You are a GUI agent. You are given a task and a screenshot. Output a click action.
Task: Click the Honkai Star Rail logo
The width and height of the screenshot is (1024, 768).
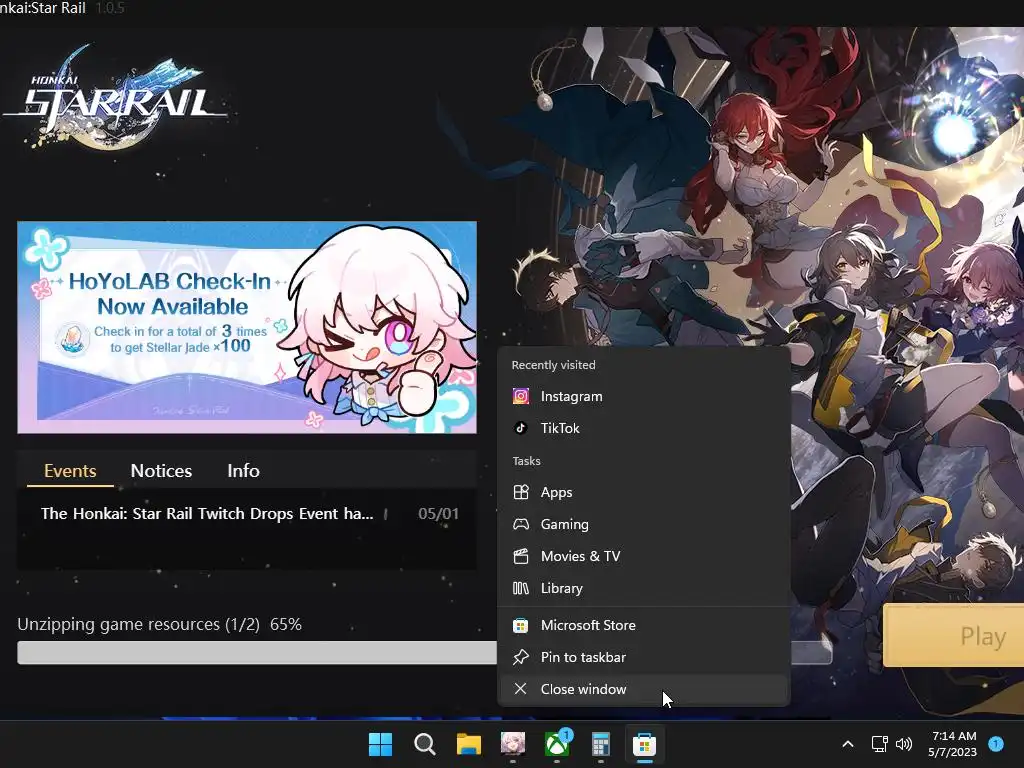click(116, 97)
